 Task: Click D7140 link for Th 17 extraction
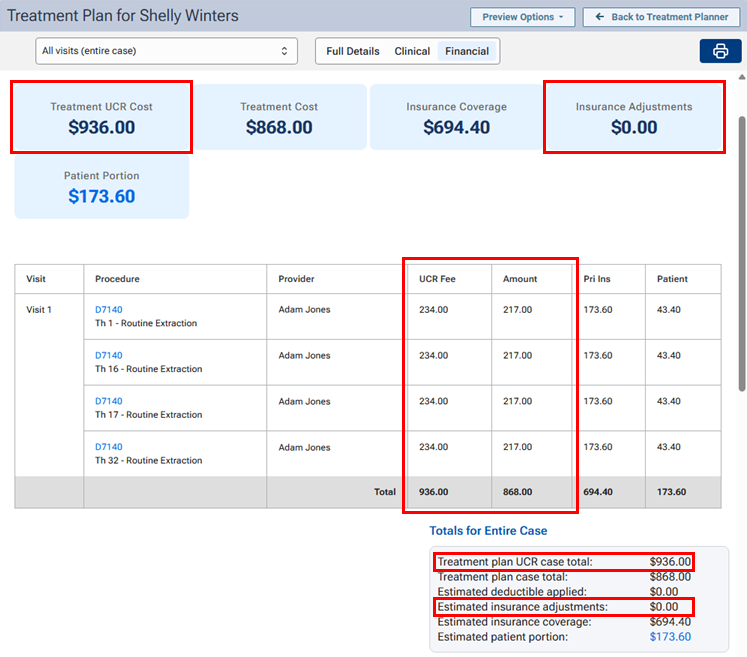tap(108, 402)
